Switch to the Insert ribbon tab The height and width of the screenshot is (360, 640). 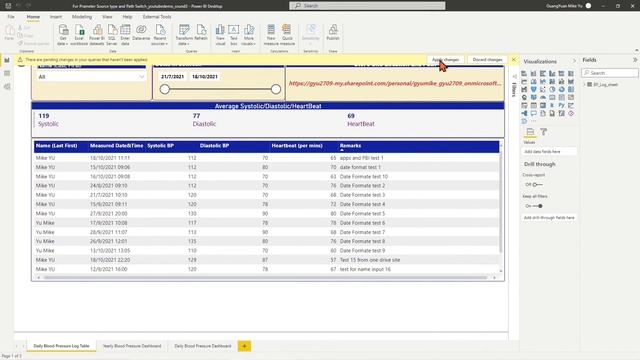coord(56,17)
